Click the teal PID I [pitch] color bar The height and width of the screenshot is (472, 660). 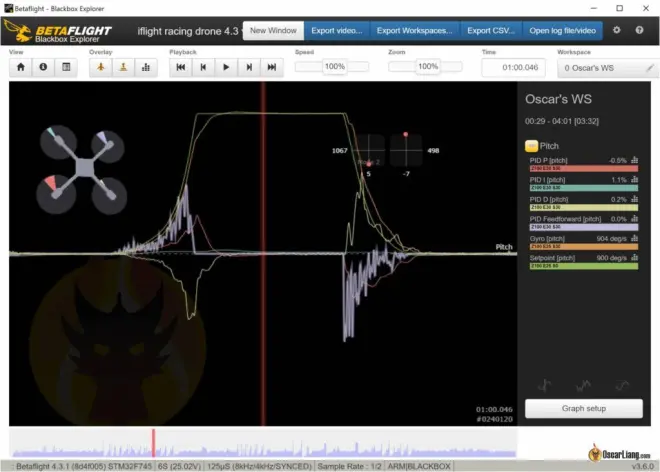coord(584,188)
